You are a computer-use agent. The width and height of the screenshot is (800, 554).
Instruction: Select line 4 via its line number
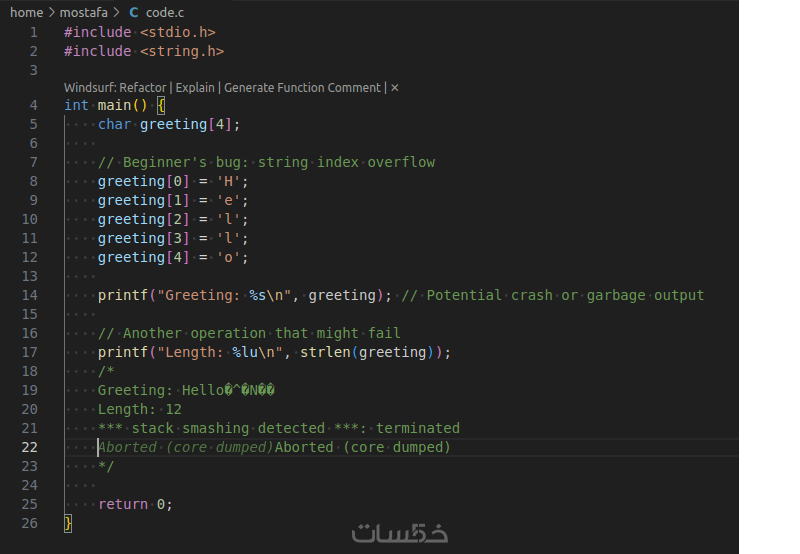34,105
